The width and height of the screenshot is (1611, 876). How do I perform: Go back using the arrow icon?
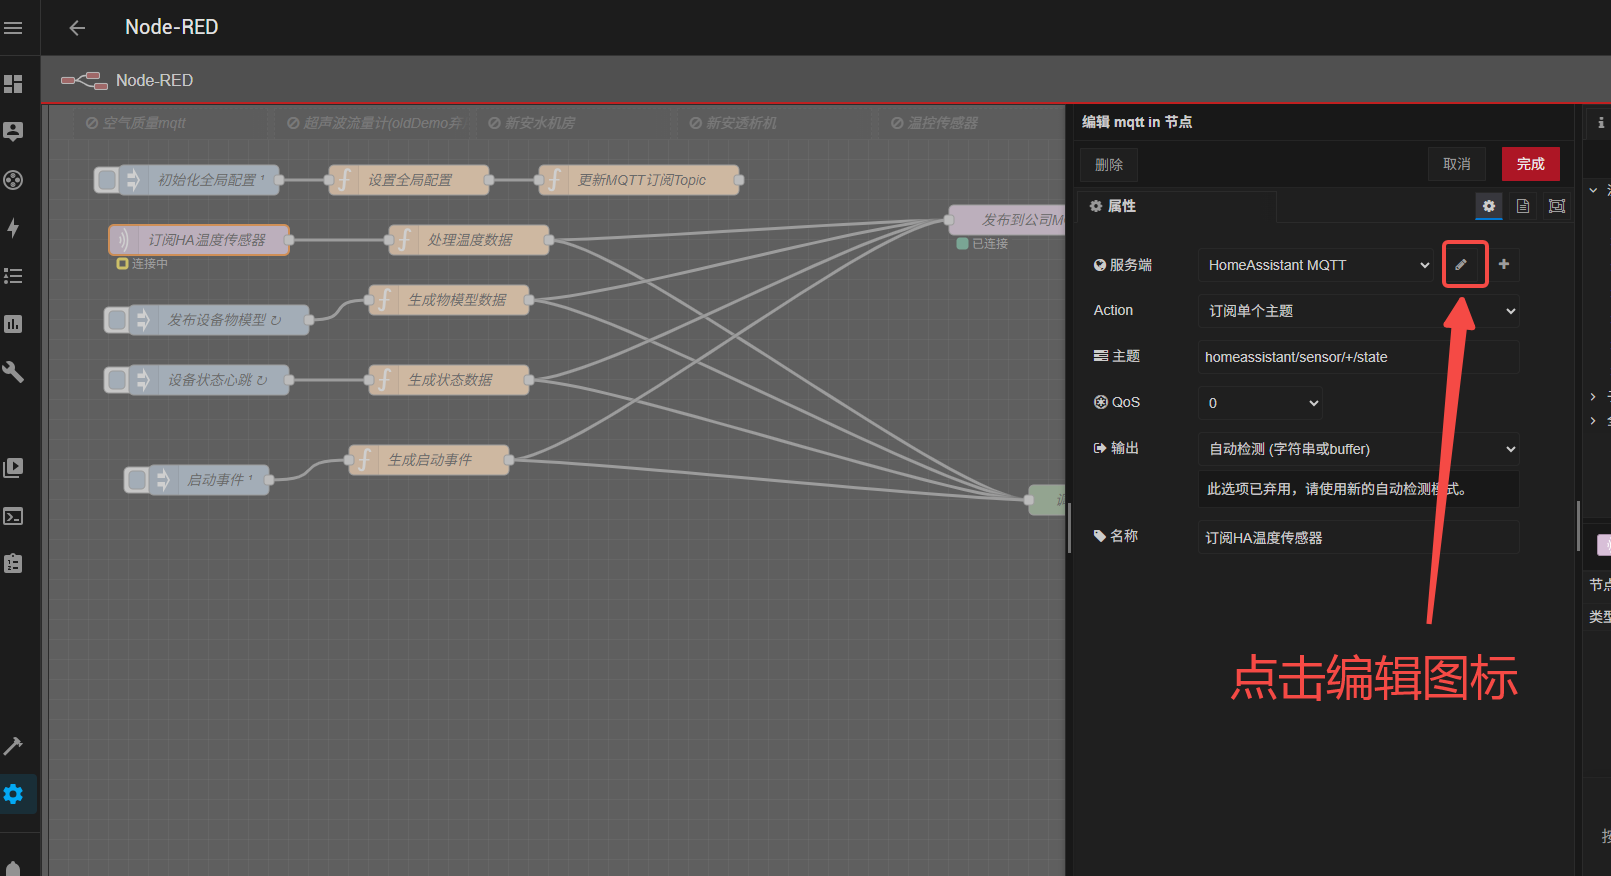77,28
